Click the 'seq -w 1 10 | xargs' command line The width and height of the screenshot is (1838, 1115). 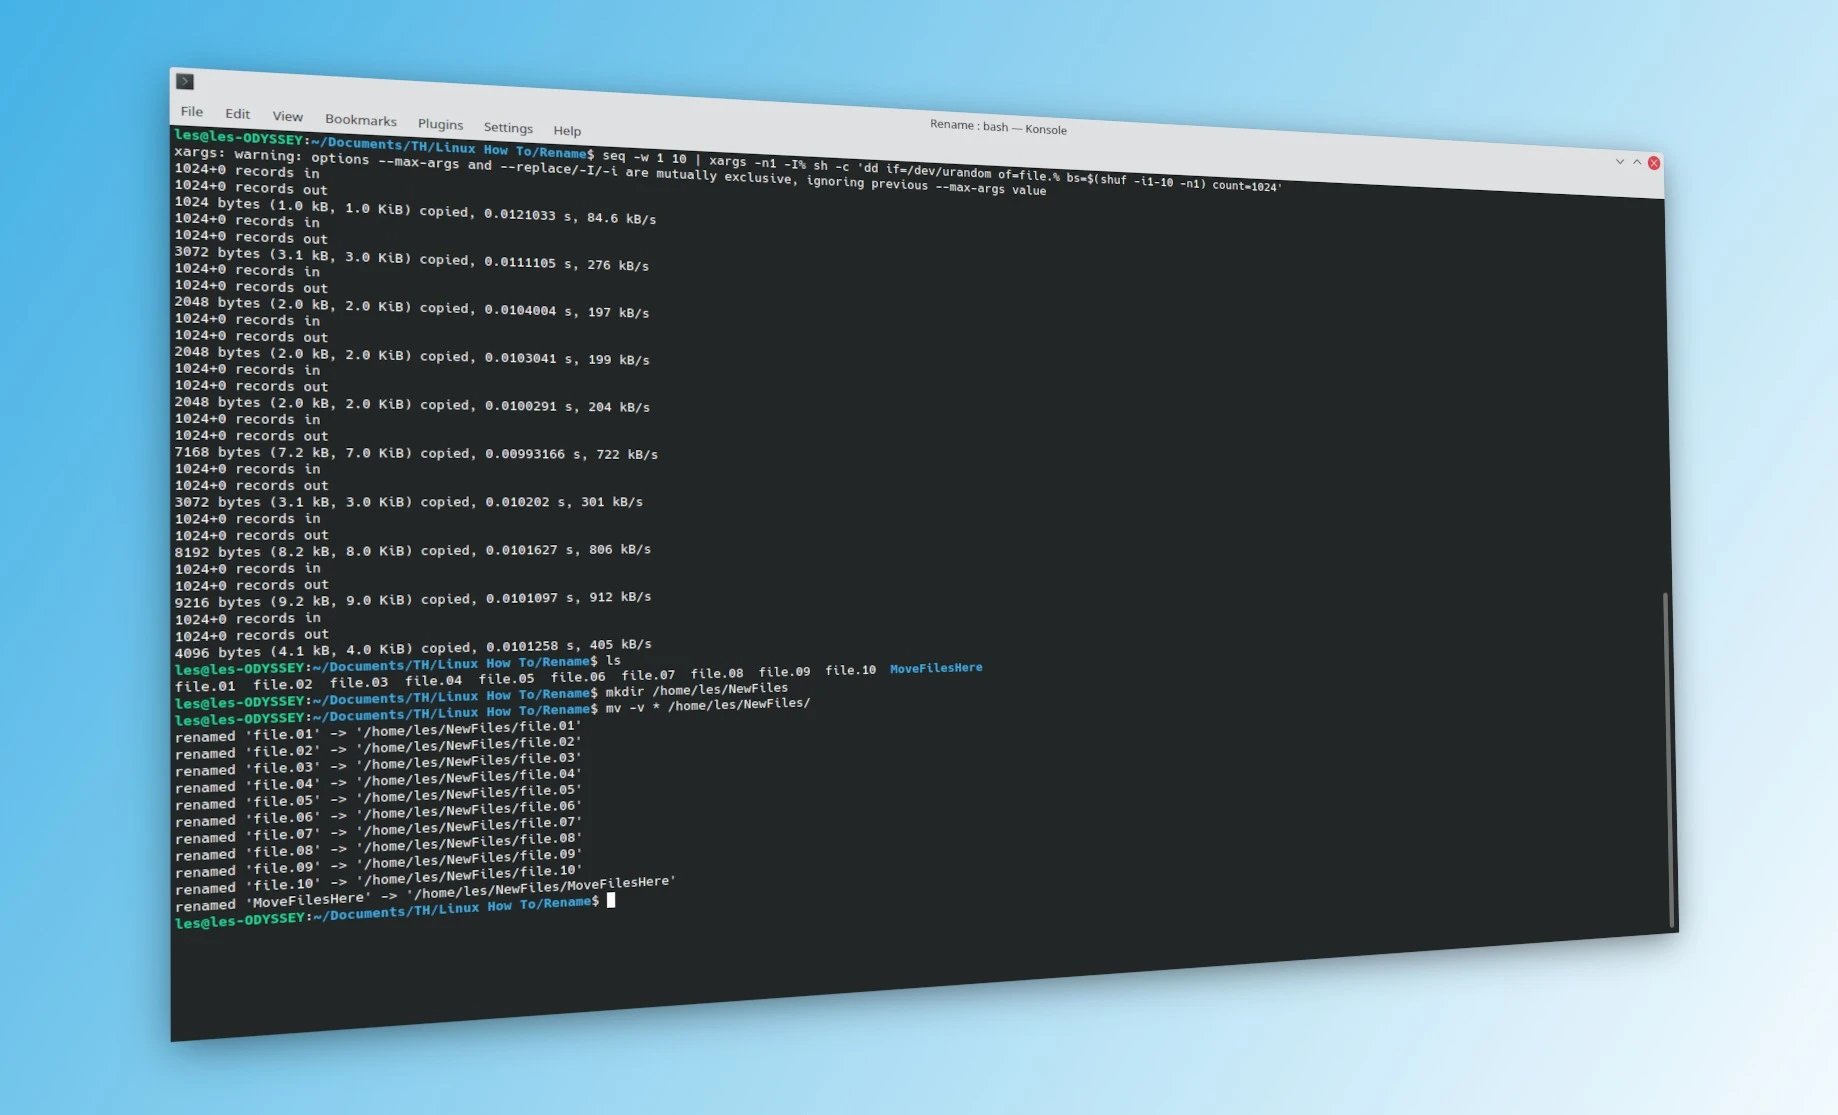[x=941, y=170]
